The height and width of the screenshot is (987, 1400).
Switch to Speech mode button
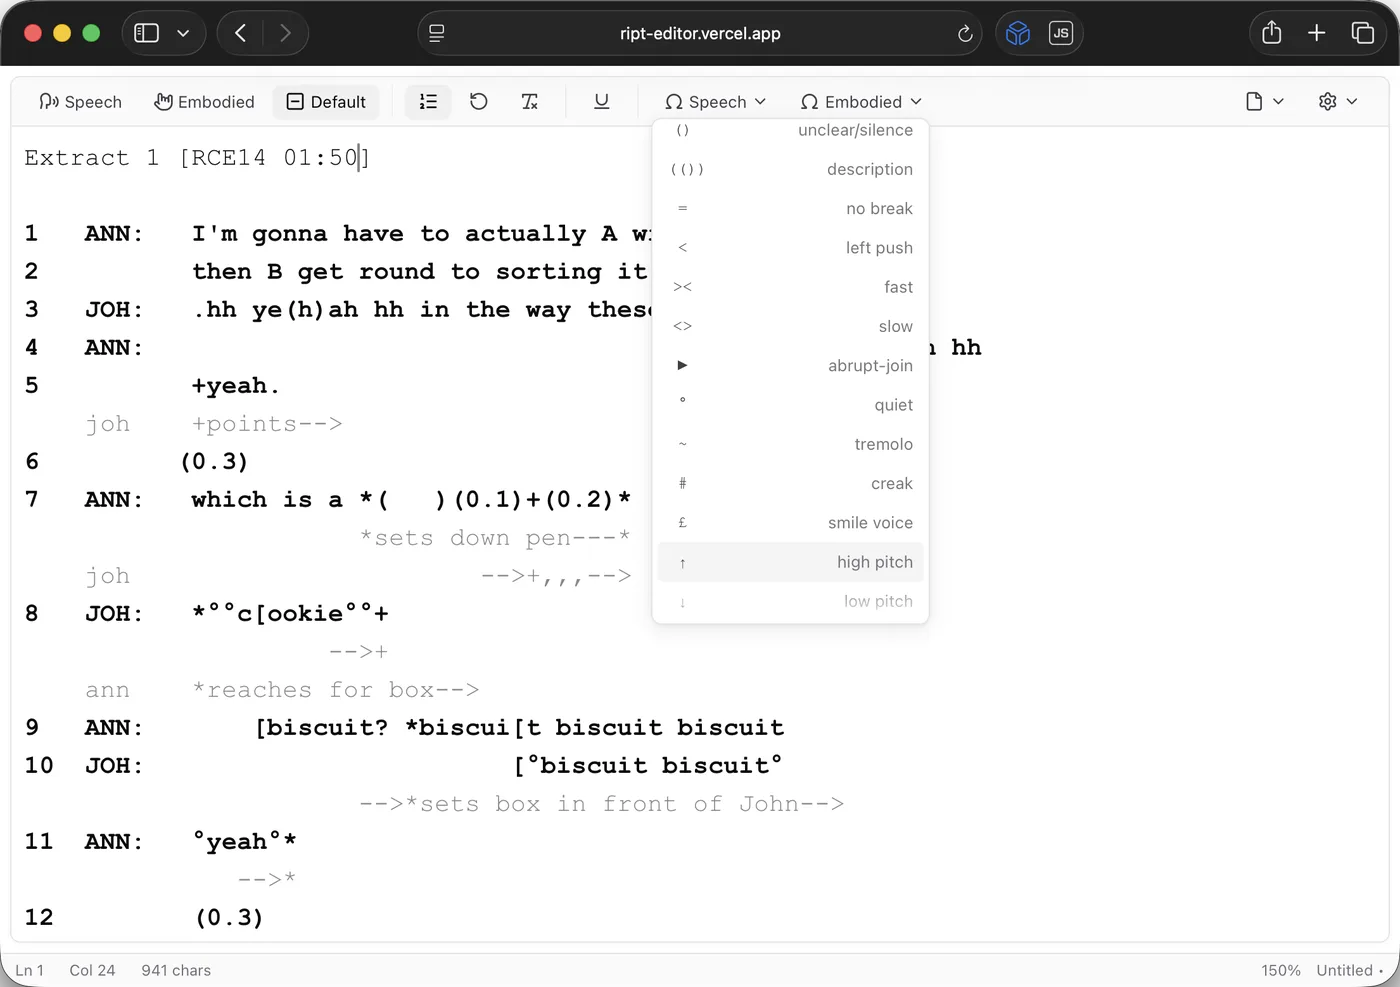tap(80, 102)
